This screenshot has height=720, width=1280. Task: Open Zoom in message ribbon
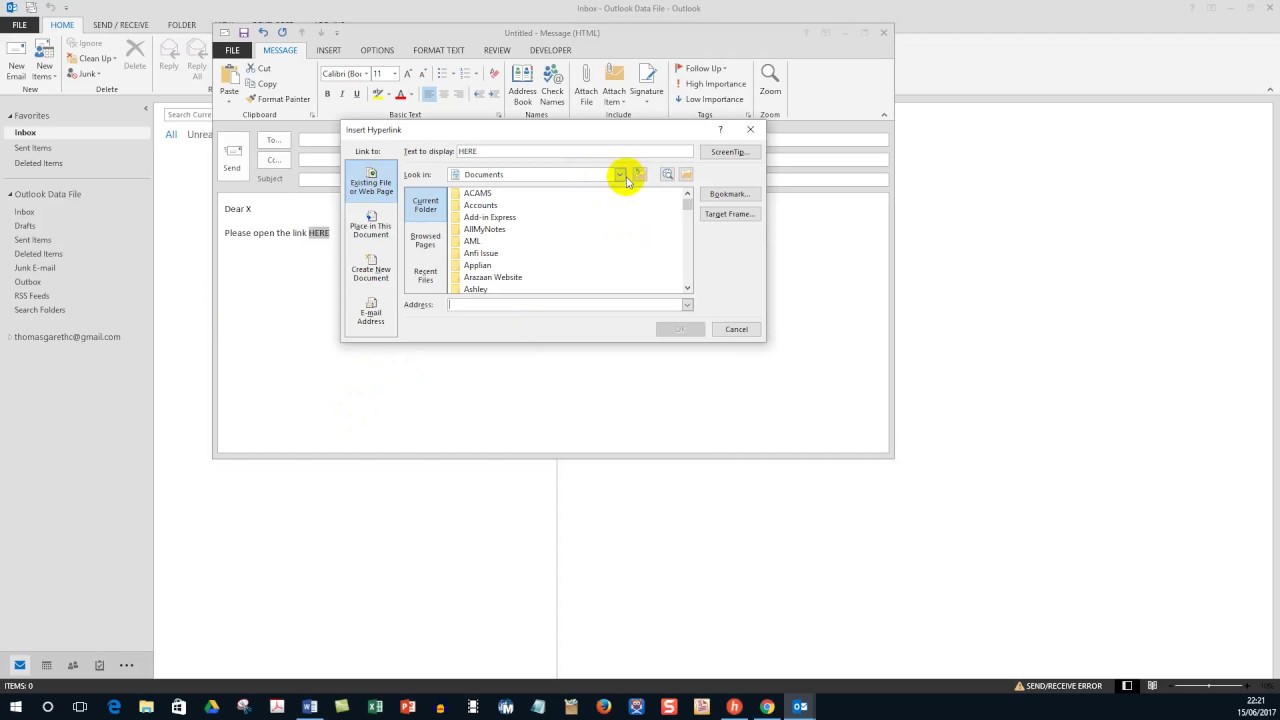click(x=770, y=80)
